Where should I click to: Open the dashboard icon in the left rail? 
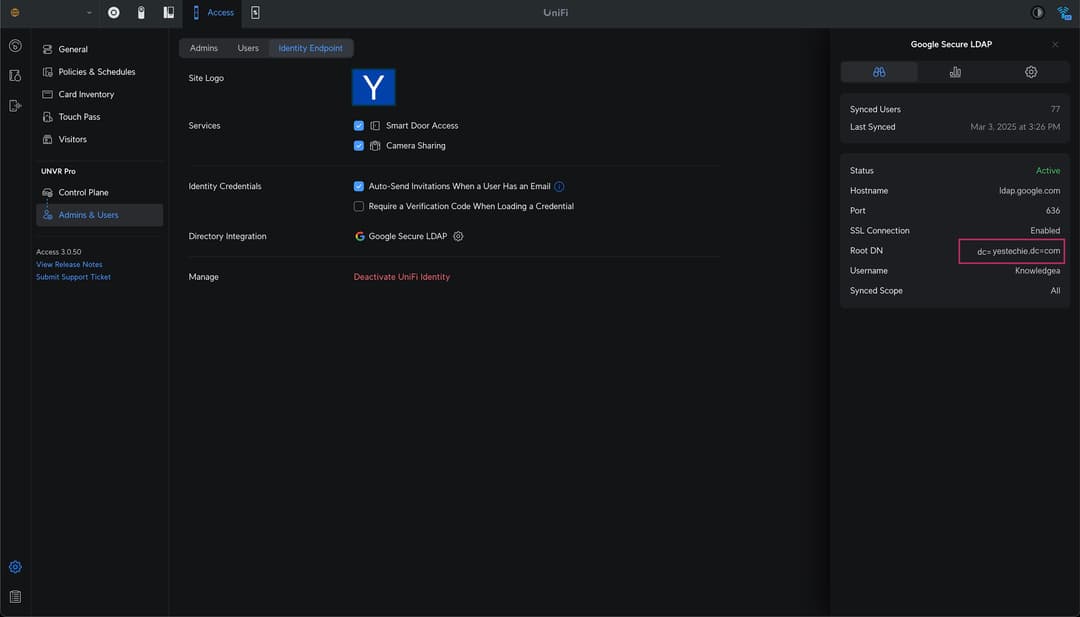pyautogui.click(x=15, y=46)
